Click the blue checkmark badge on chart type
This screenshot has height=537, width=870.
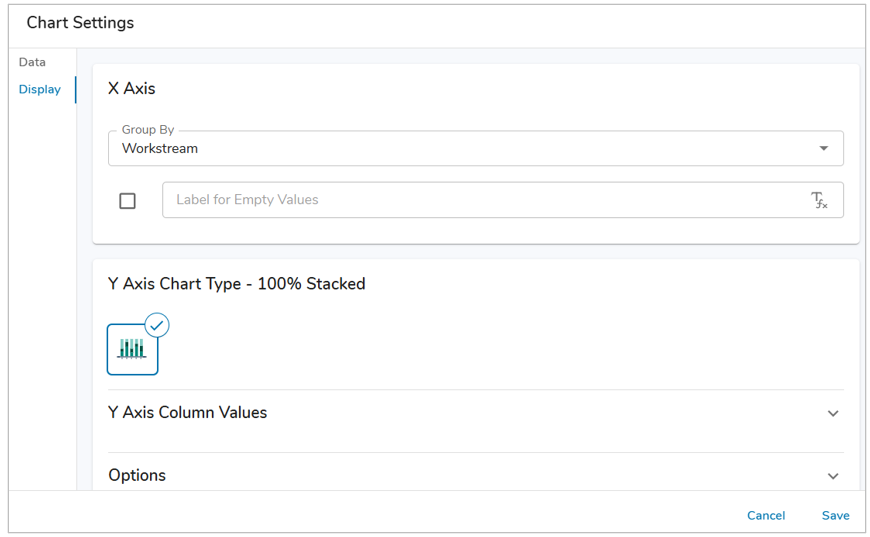pyautogui.click(x=157, y=326)
